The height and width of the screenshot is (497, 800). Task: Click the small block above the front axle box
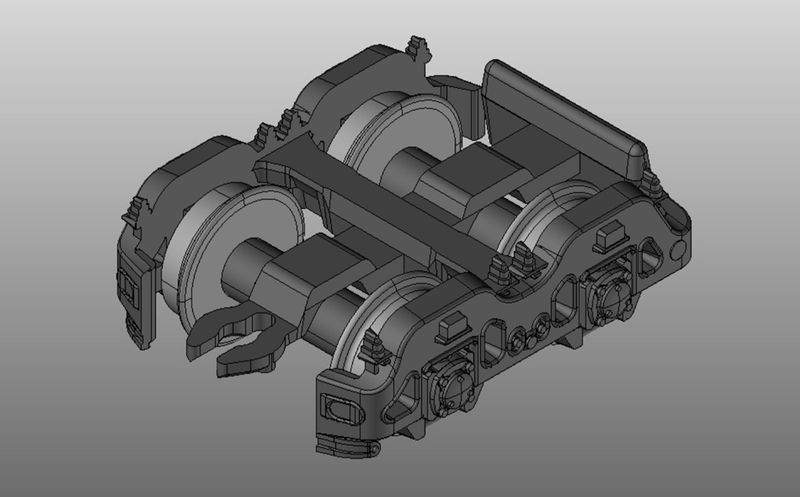451,322
